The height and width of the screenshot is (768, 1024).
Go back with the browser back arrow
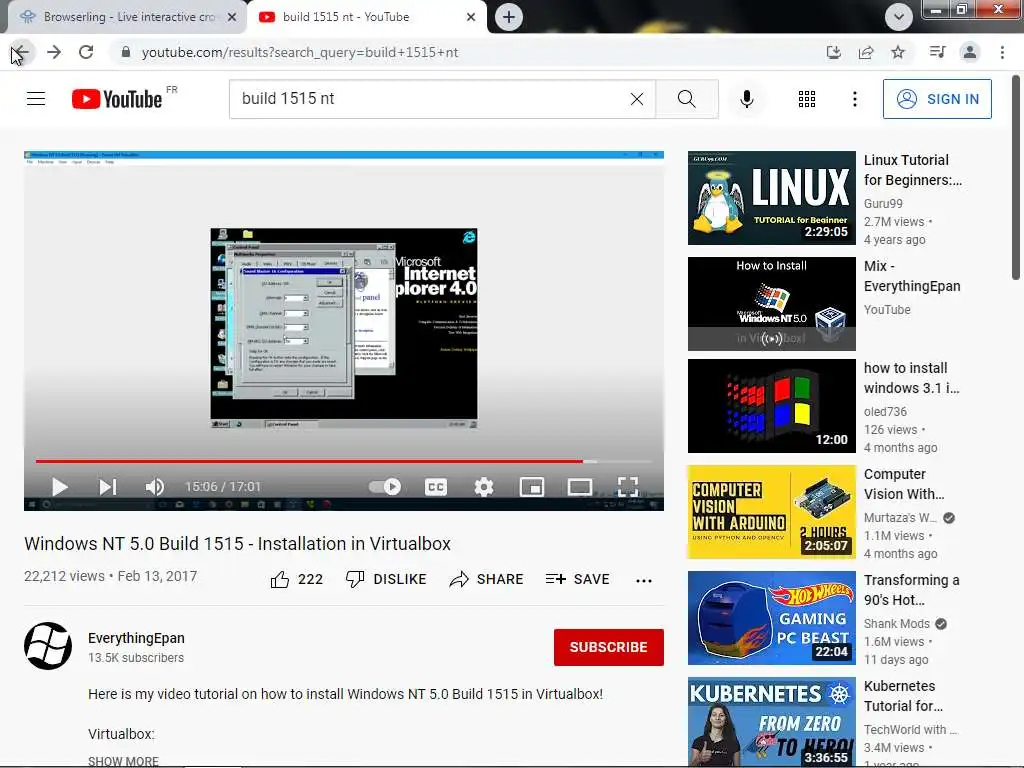(x=21, y=52)
